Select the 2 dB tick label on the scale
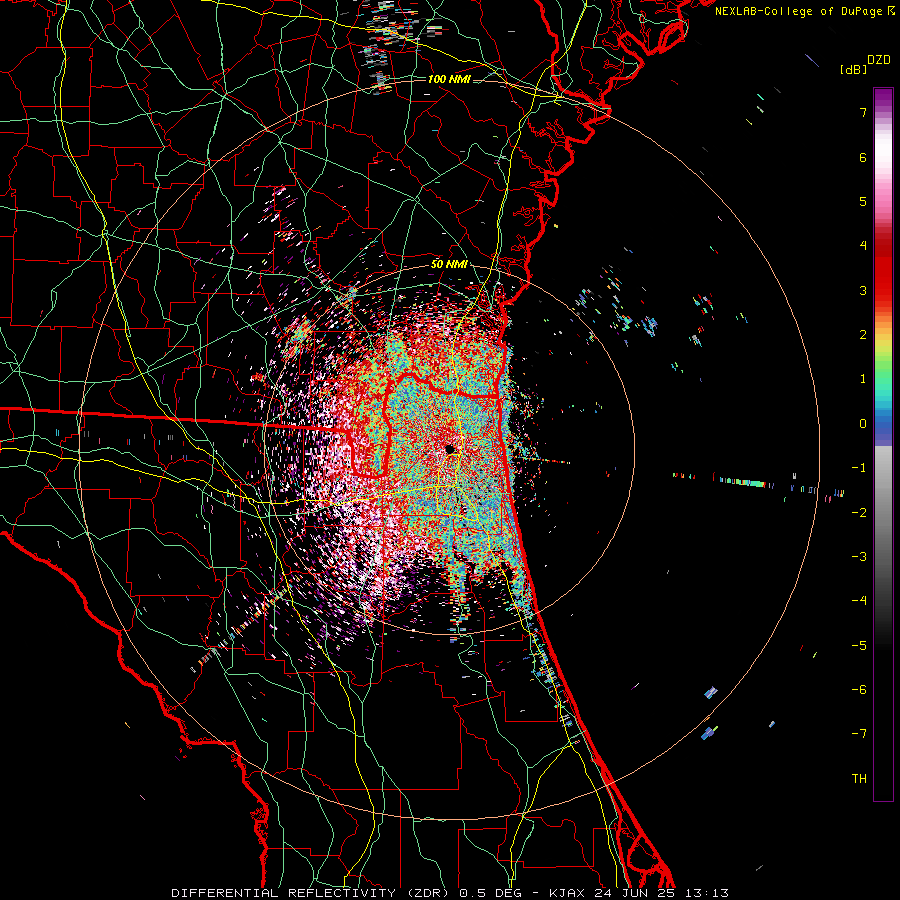 pyautogui.click(x=863, y=335)
